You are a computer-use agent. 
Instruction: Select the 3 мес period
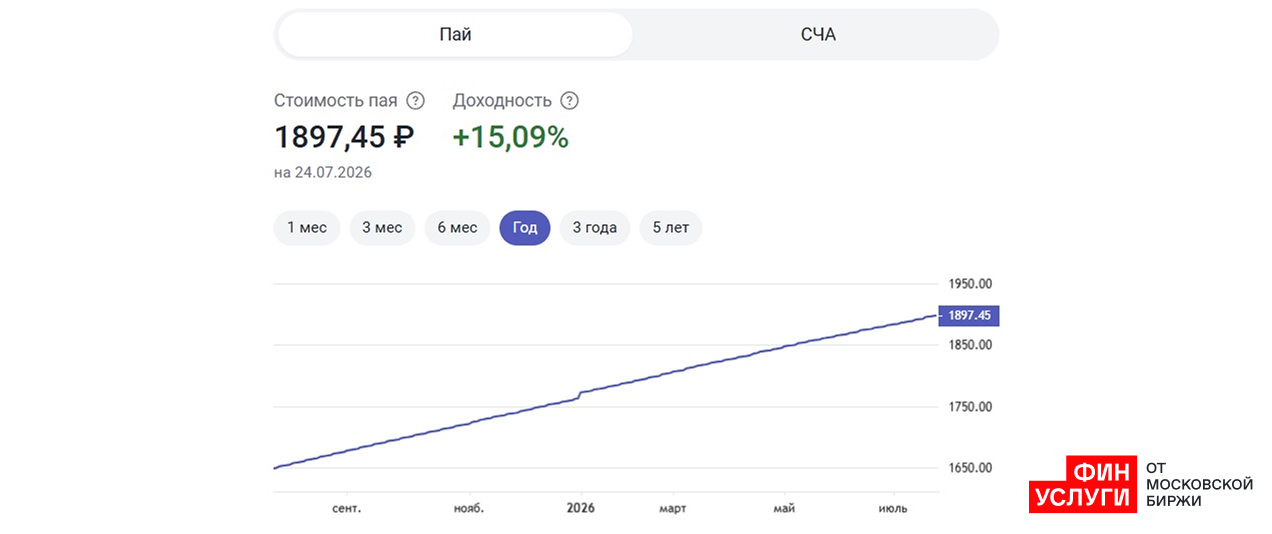pos(382,228)
